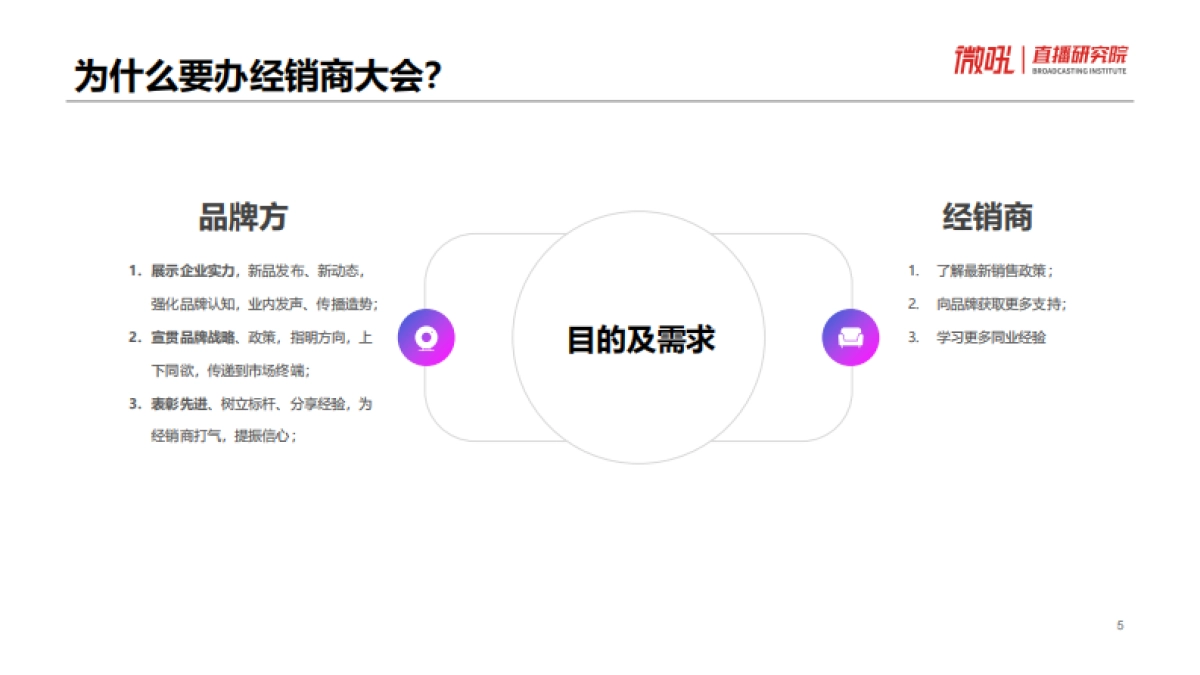
Task: Select the 品牌方 heading
Action: point(243,213)
